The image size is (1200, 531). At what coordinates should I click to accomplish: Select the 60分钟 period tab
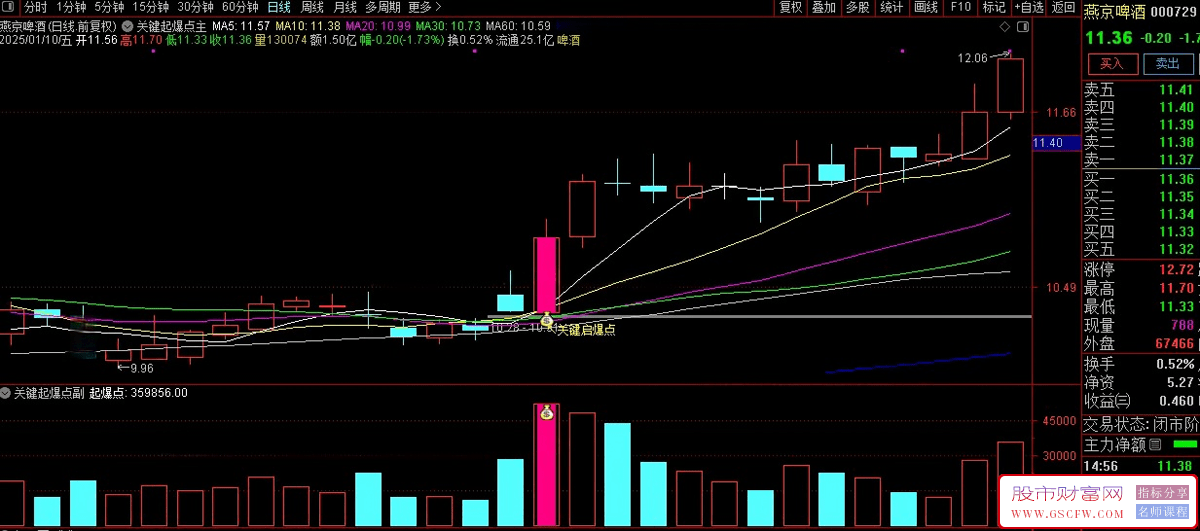[x=240, y=7]
